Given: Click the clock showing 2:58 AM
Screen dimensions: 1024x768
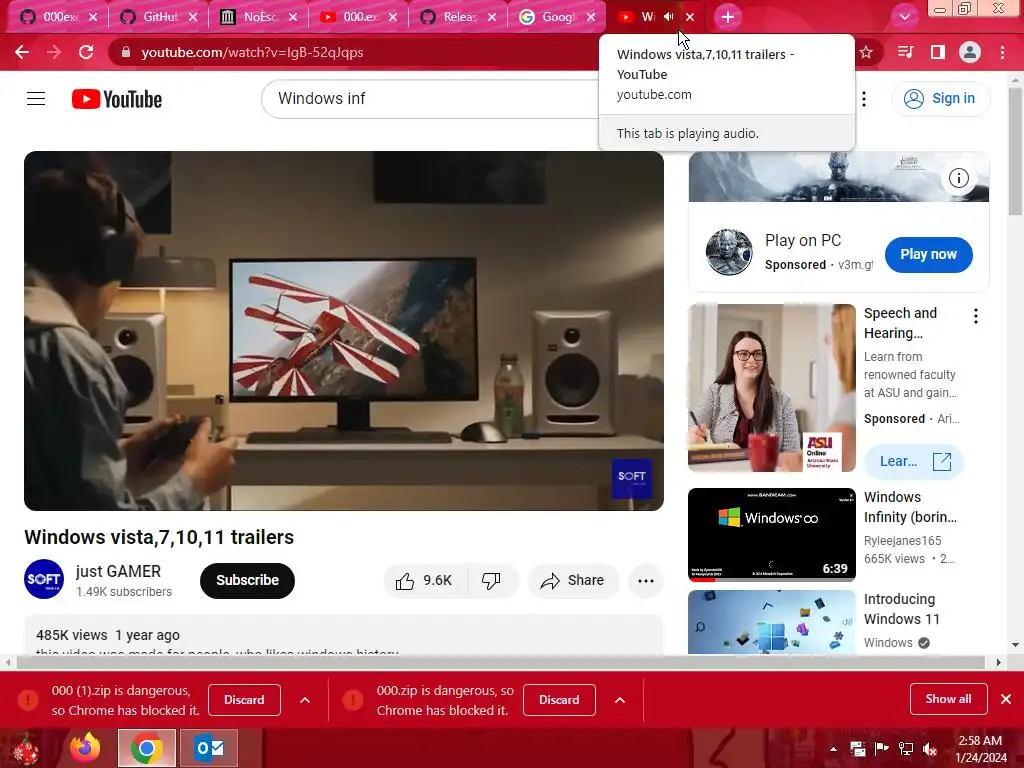Looking at the screenshot, I should [980, 741].
